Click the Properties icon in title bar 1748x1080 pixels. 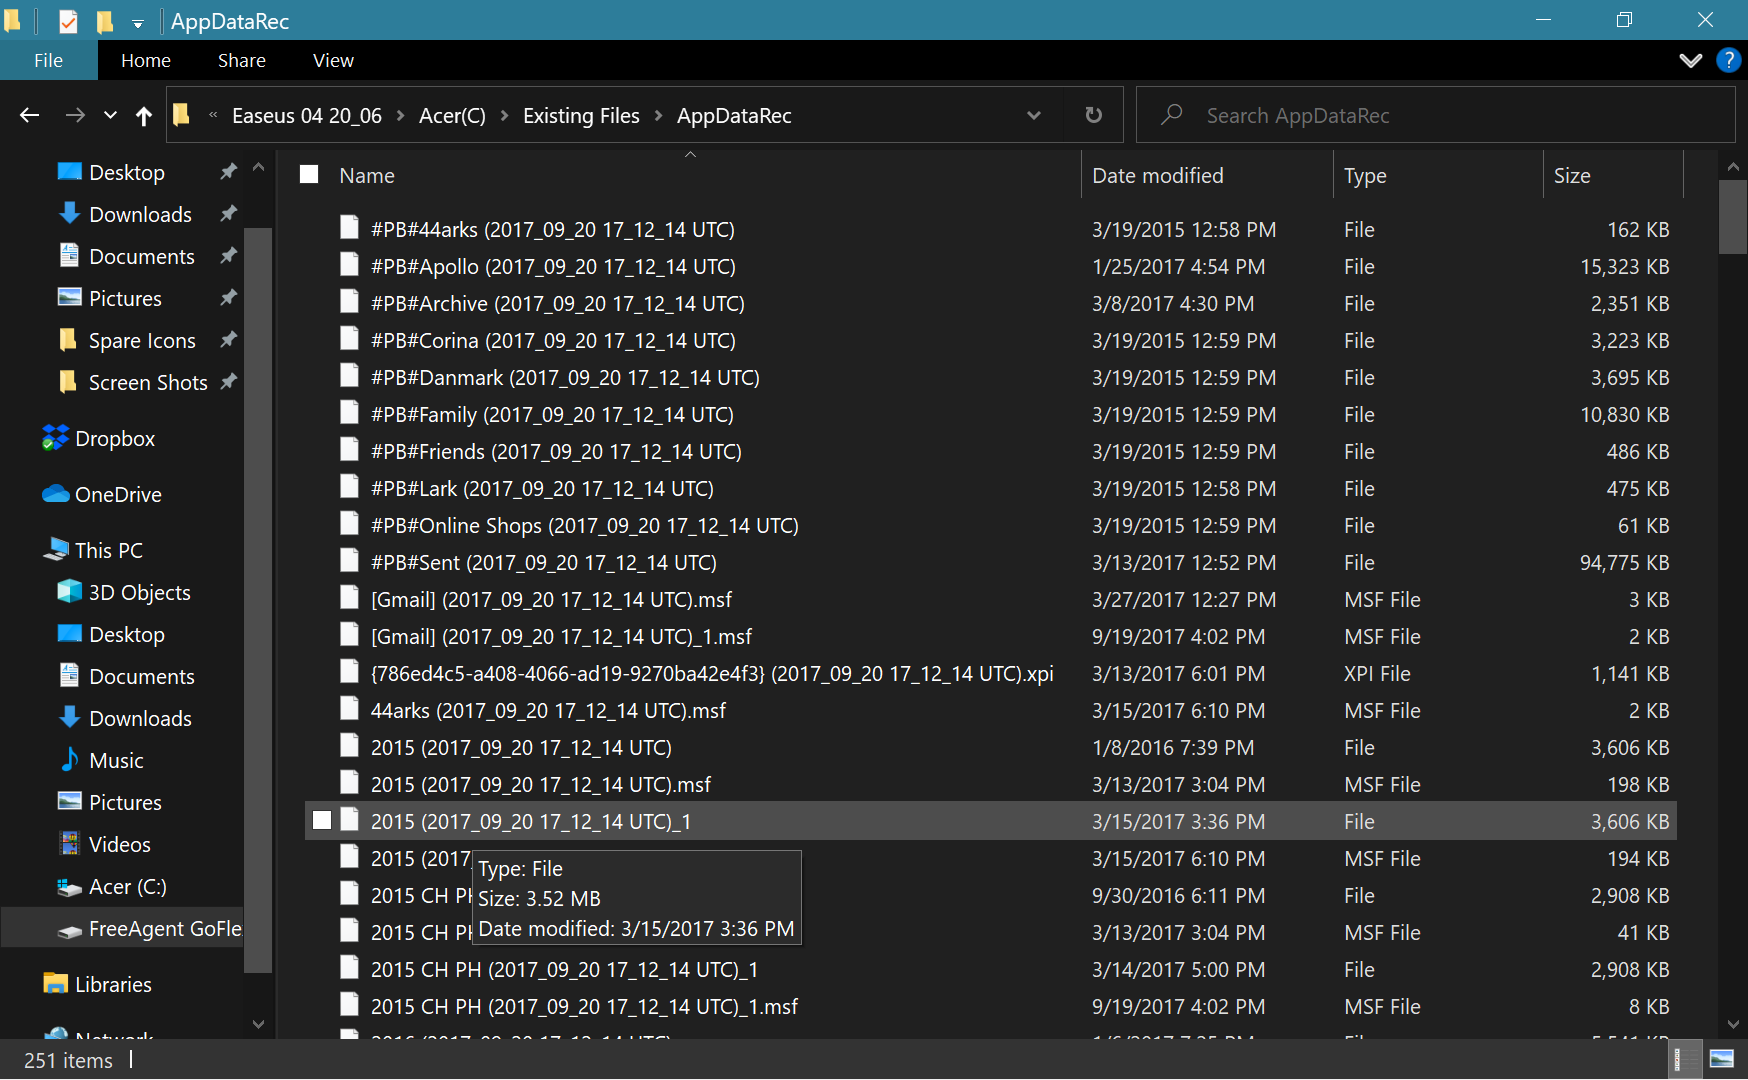68,21
